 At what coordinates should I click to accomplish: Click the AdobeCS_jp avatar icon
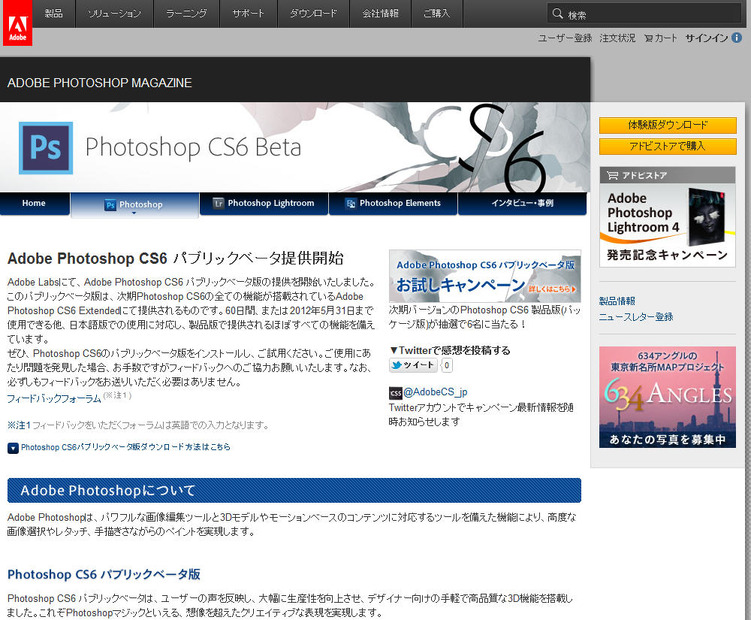[x=395, y=393]
